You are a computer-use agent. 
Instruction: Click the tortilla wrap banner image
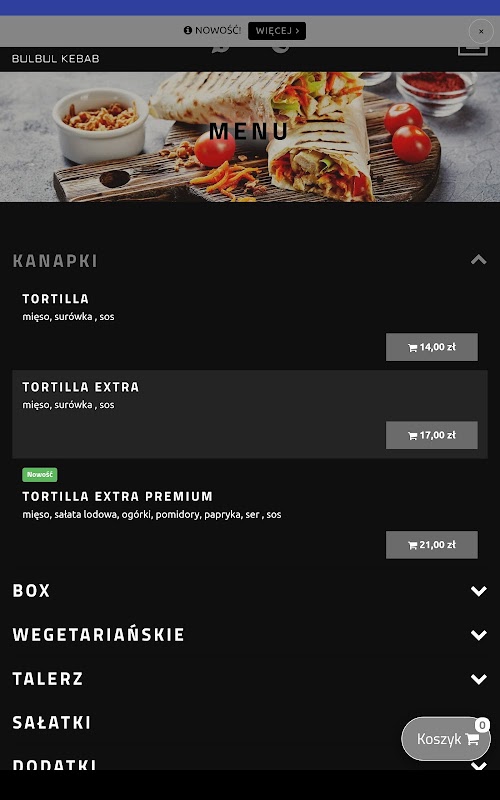(250, 137)
